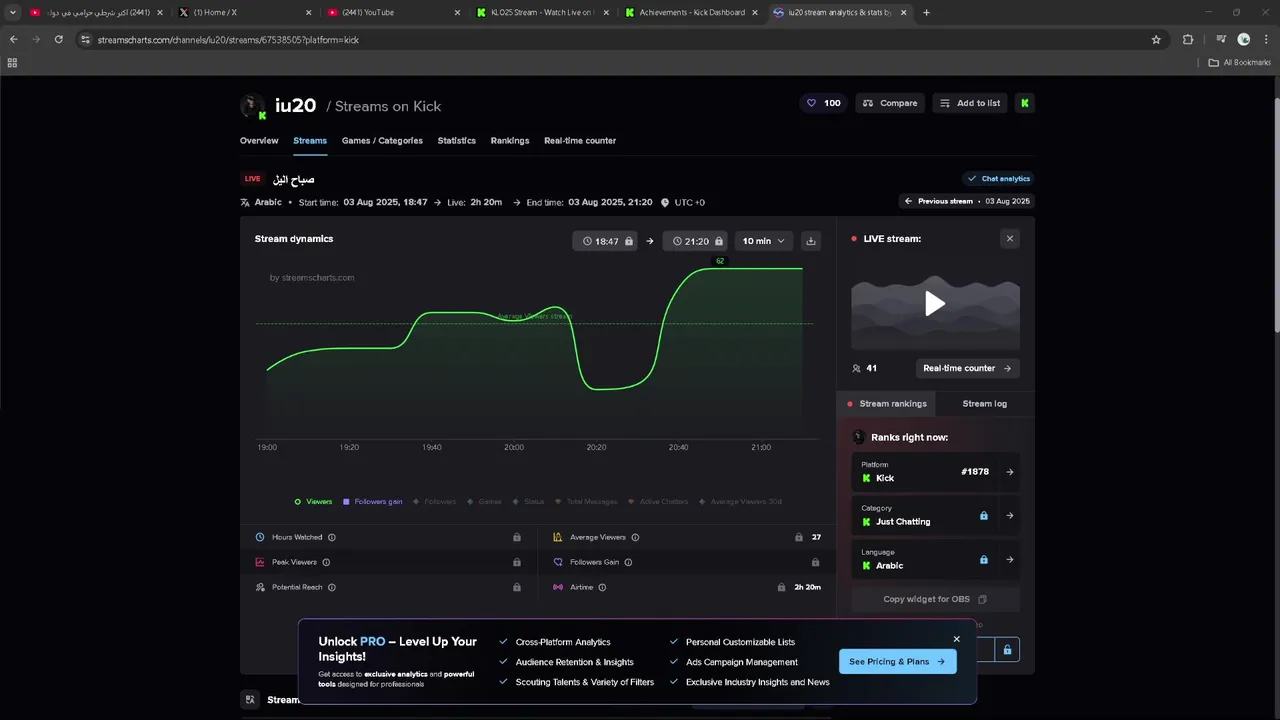1280x720 pixels.
Task: Open the Chrome apps grid icon
Action: click(12, 62)
